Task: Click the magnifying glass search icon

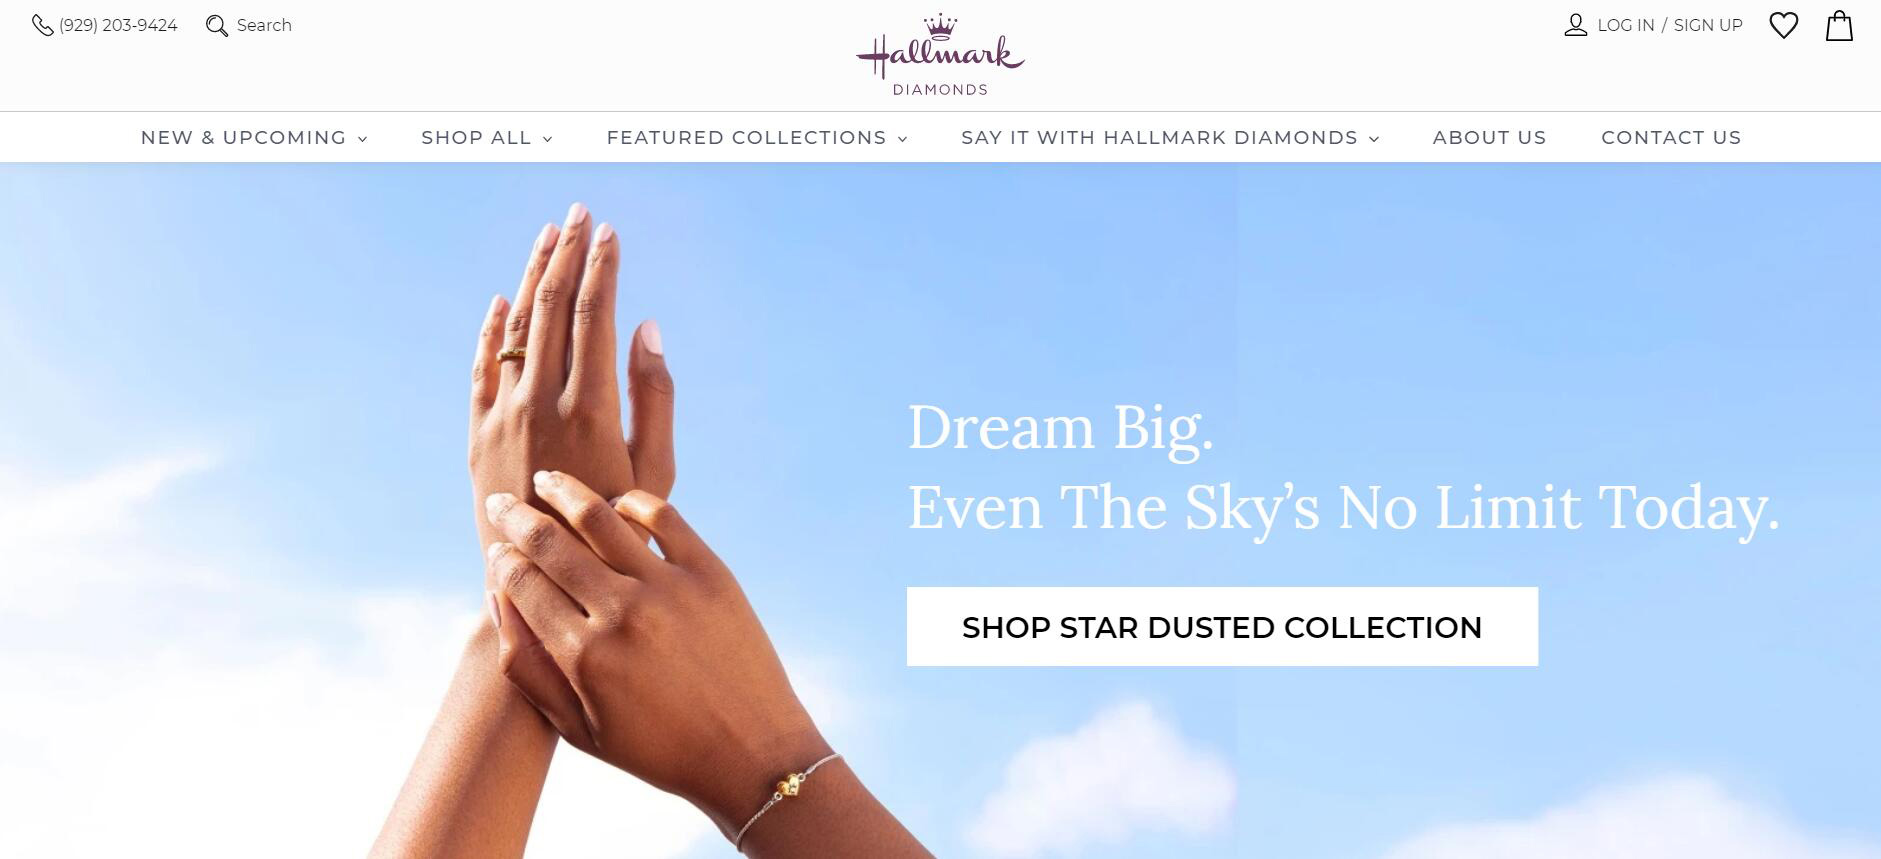Action: point(217,25)
